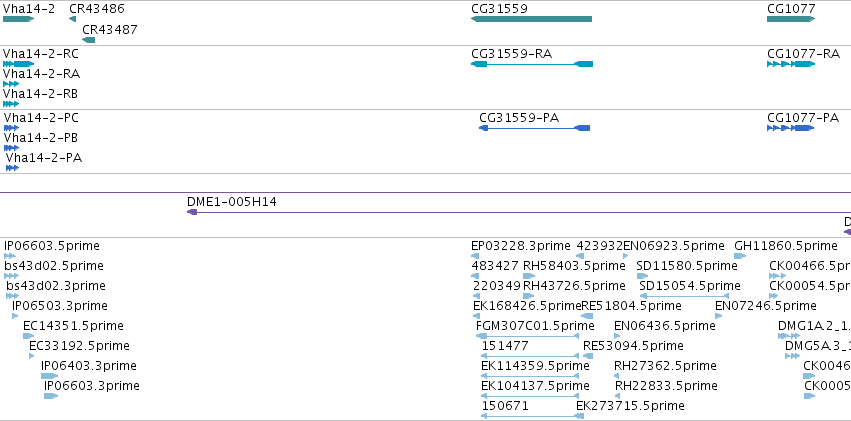Click the EK168426.5prime EST label
Image resolution: width=851 pixels, height=421 pixels.
(x=528, y=305)
